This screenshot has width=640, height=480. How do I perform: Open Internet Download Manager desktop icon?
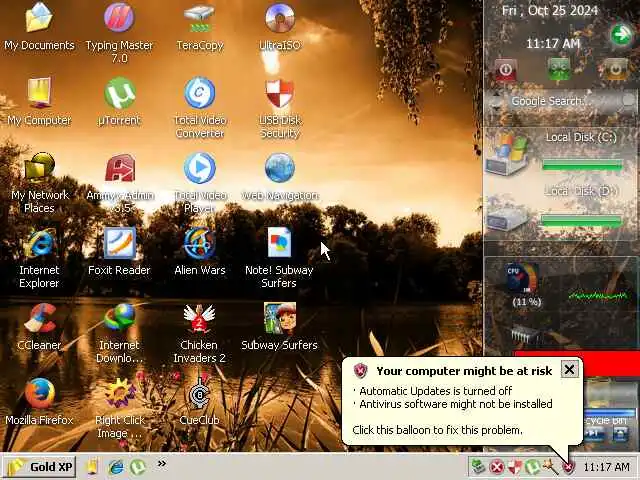[x=119, y=318]
